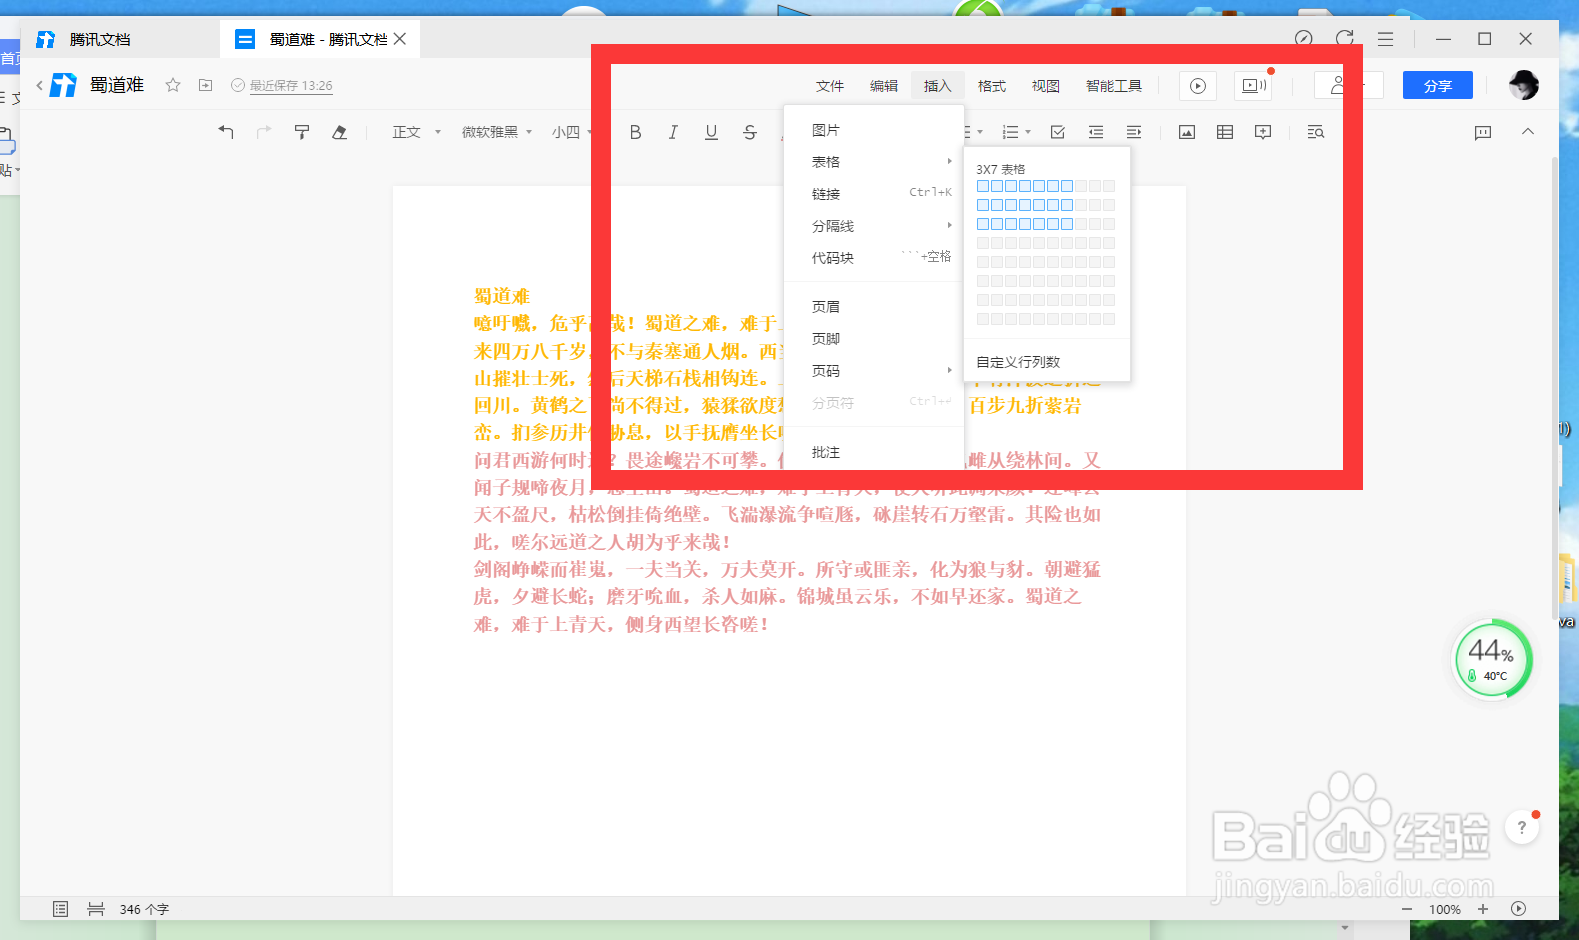Redo the last action
The width and height of the screenshot is (1579, 940).
tap(264, 132)
